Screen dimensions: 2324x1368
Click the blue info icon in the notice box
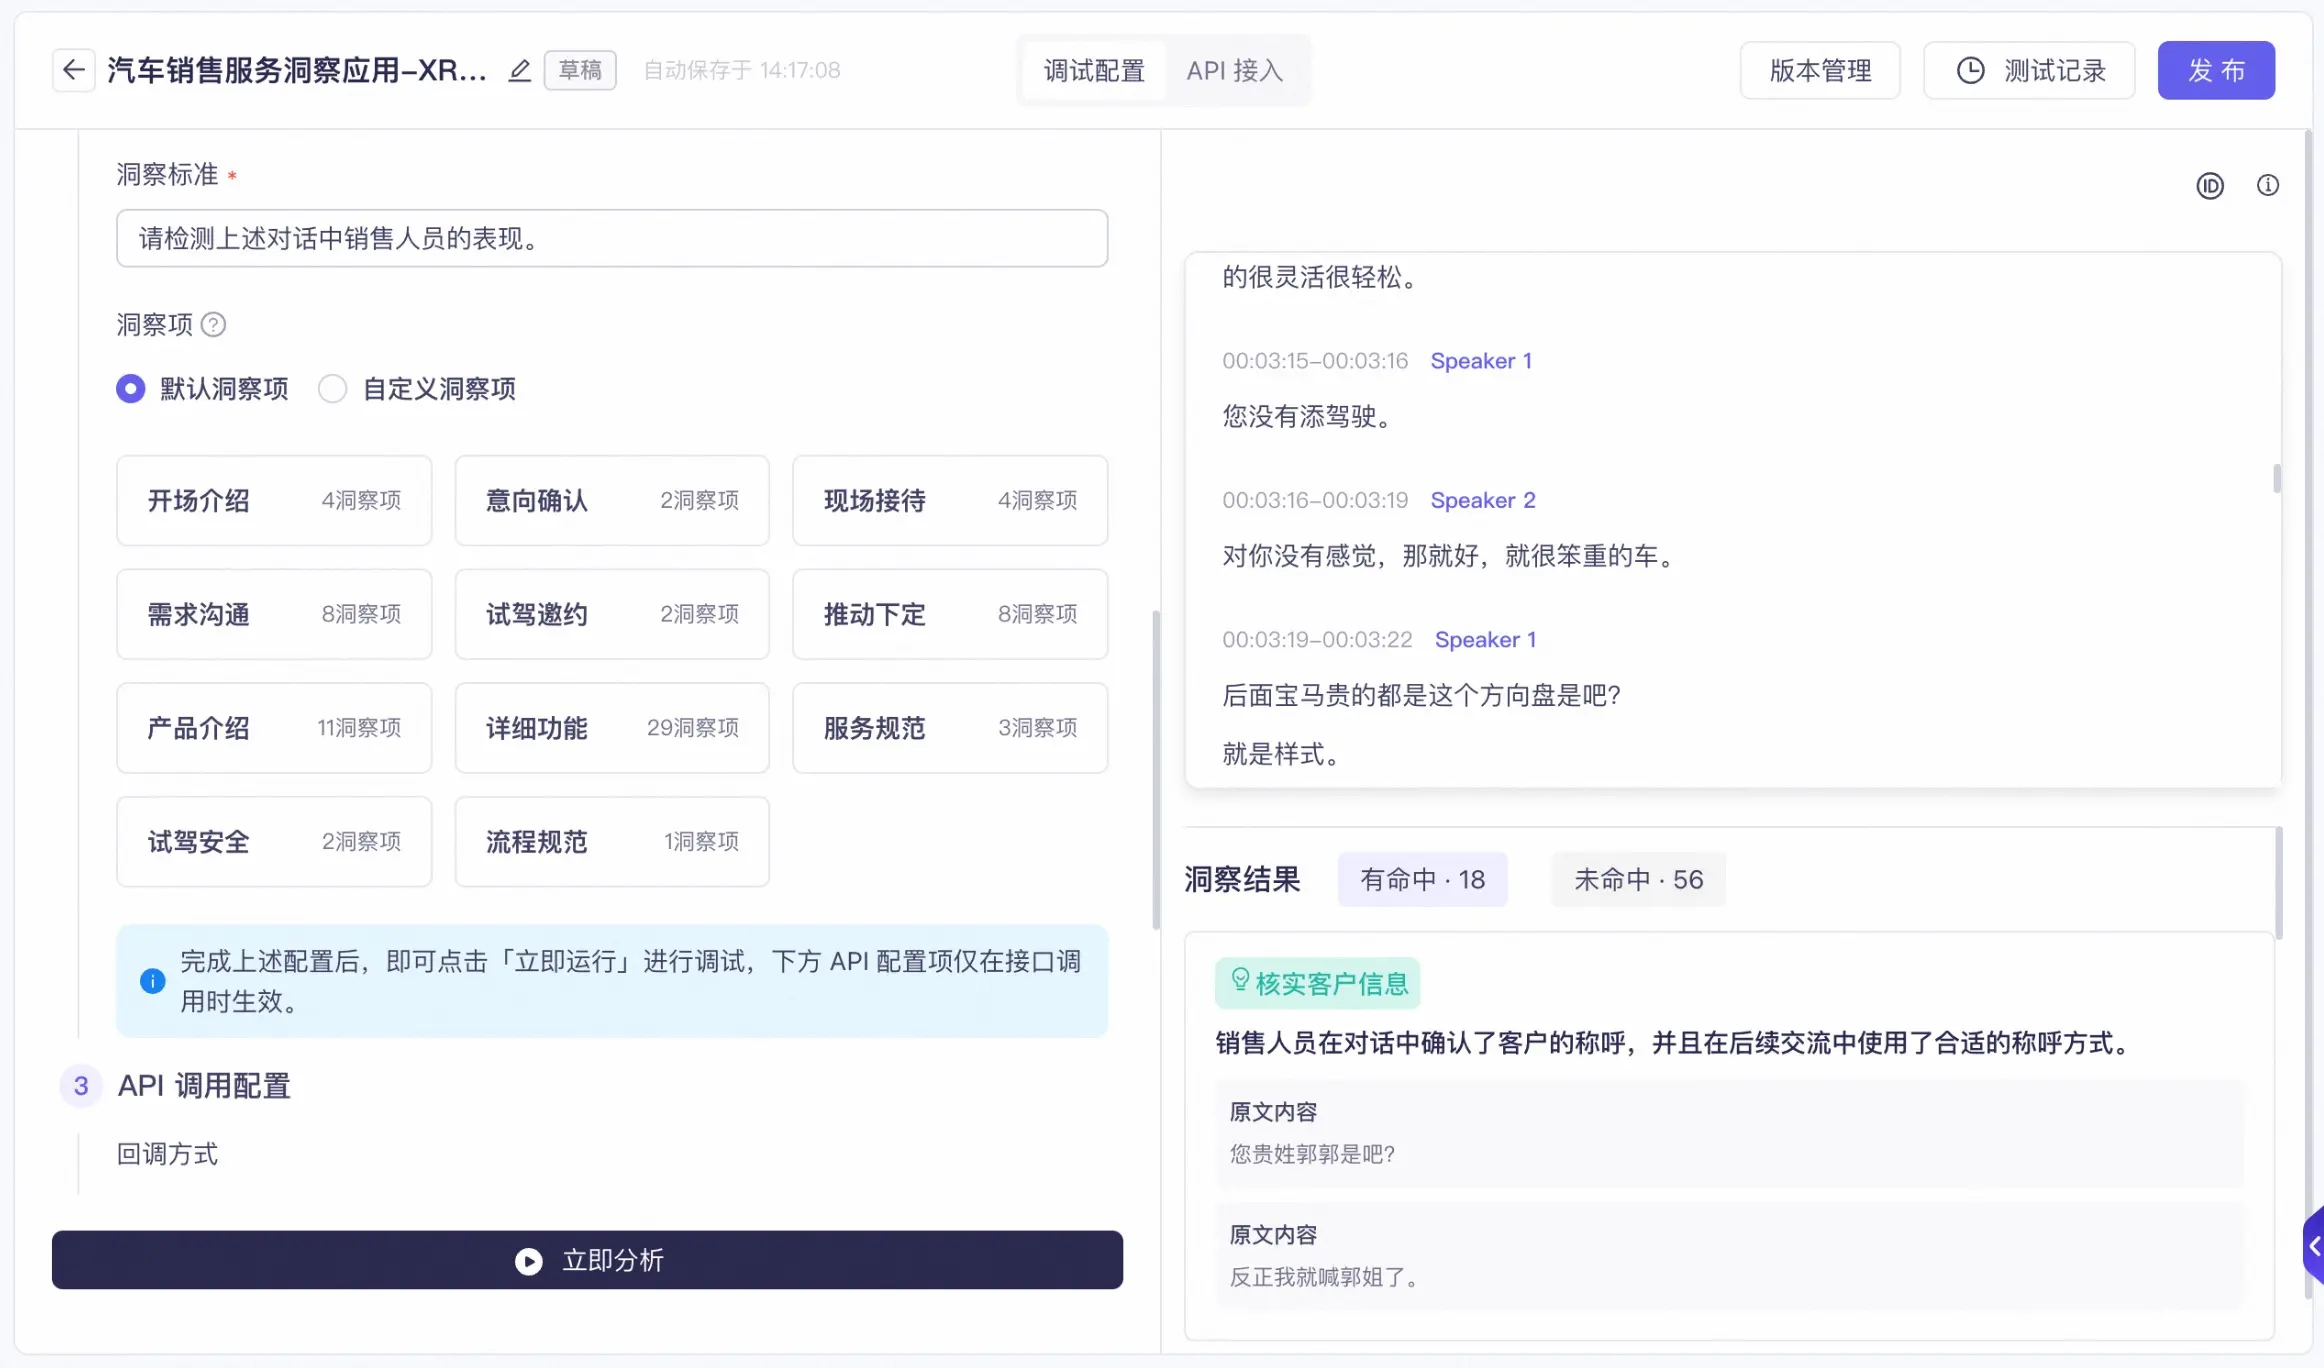coord(152,981)
